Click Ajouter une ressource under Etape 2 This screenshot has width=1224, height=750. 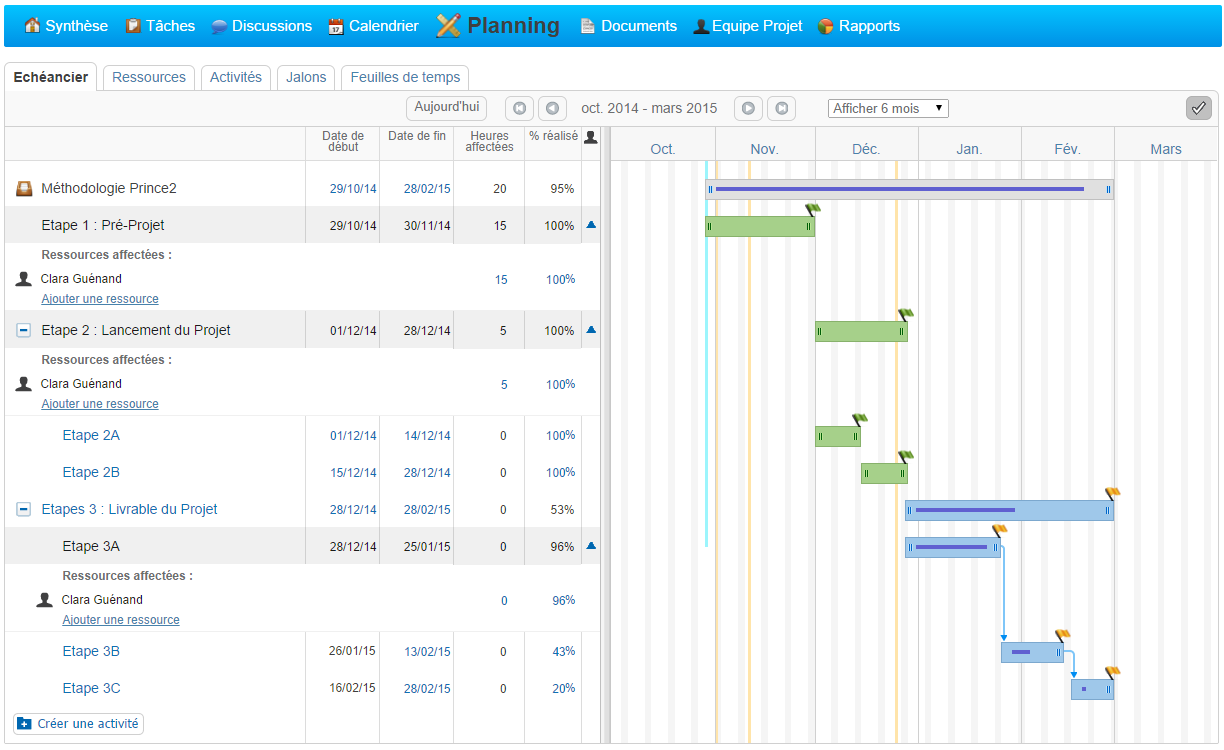pyautogui.click(x=100, y=404)
